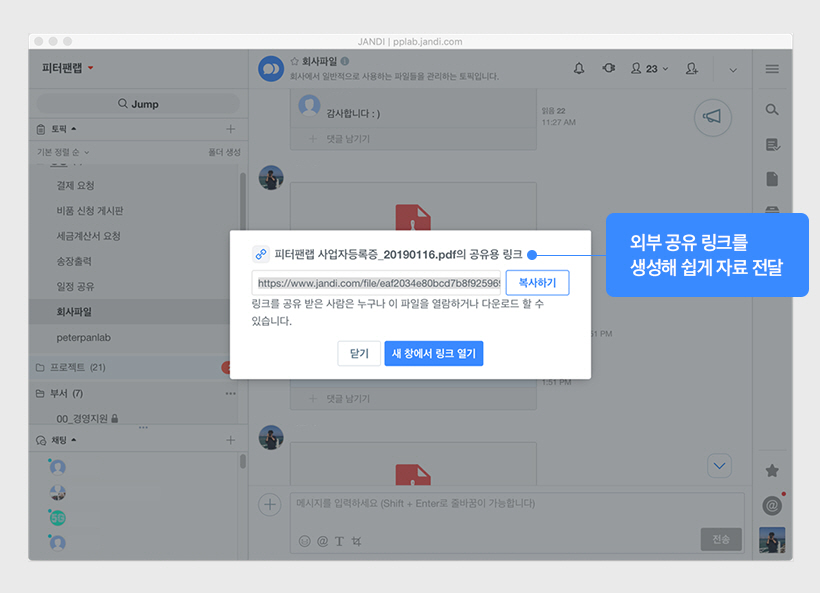The image size is (820, 593).
Task: Open the mentions @ icon in right sidebar
Action: 771,506
